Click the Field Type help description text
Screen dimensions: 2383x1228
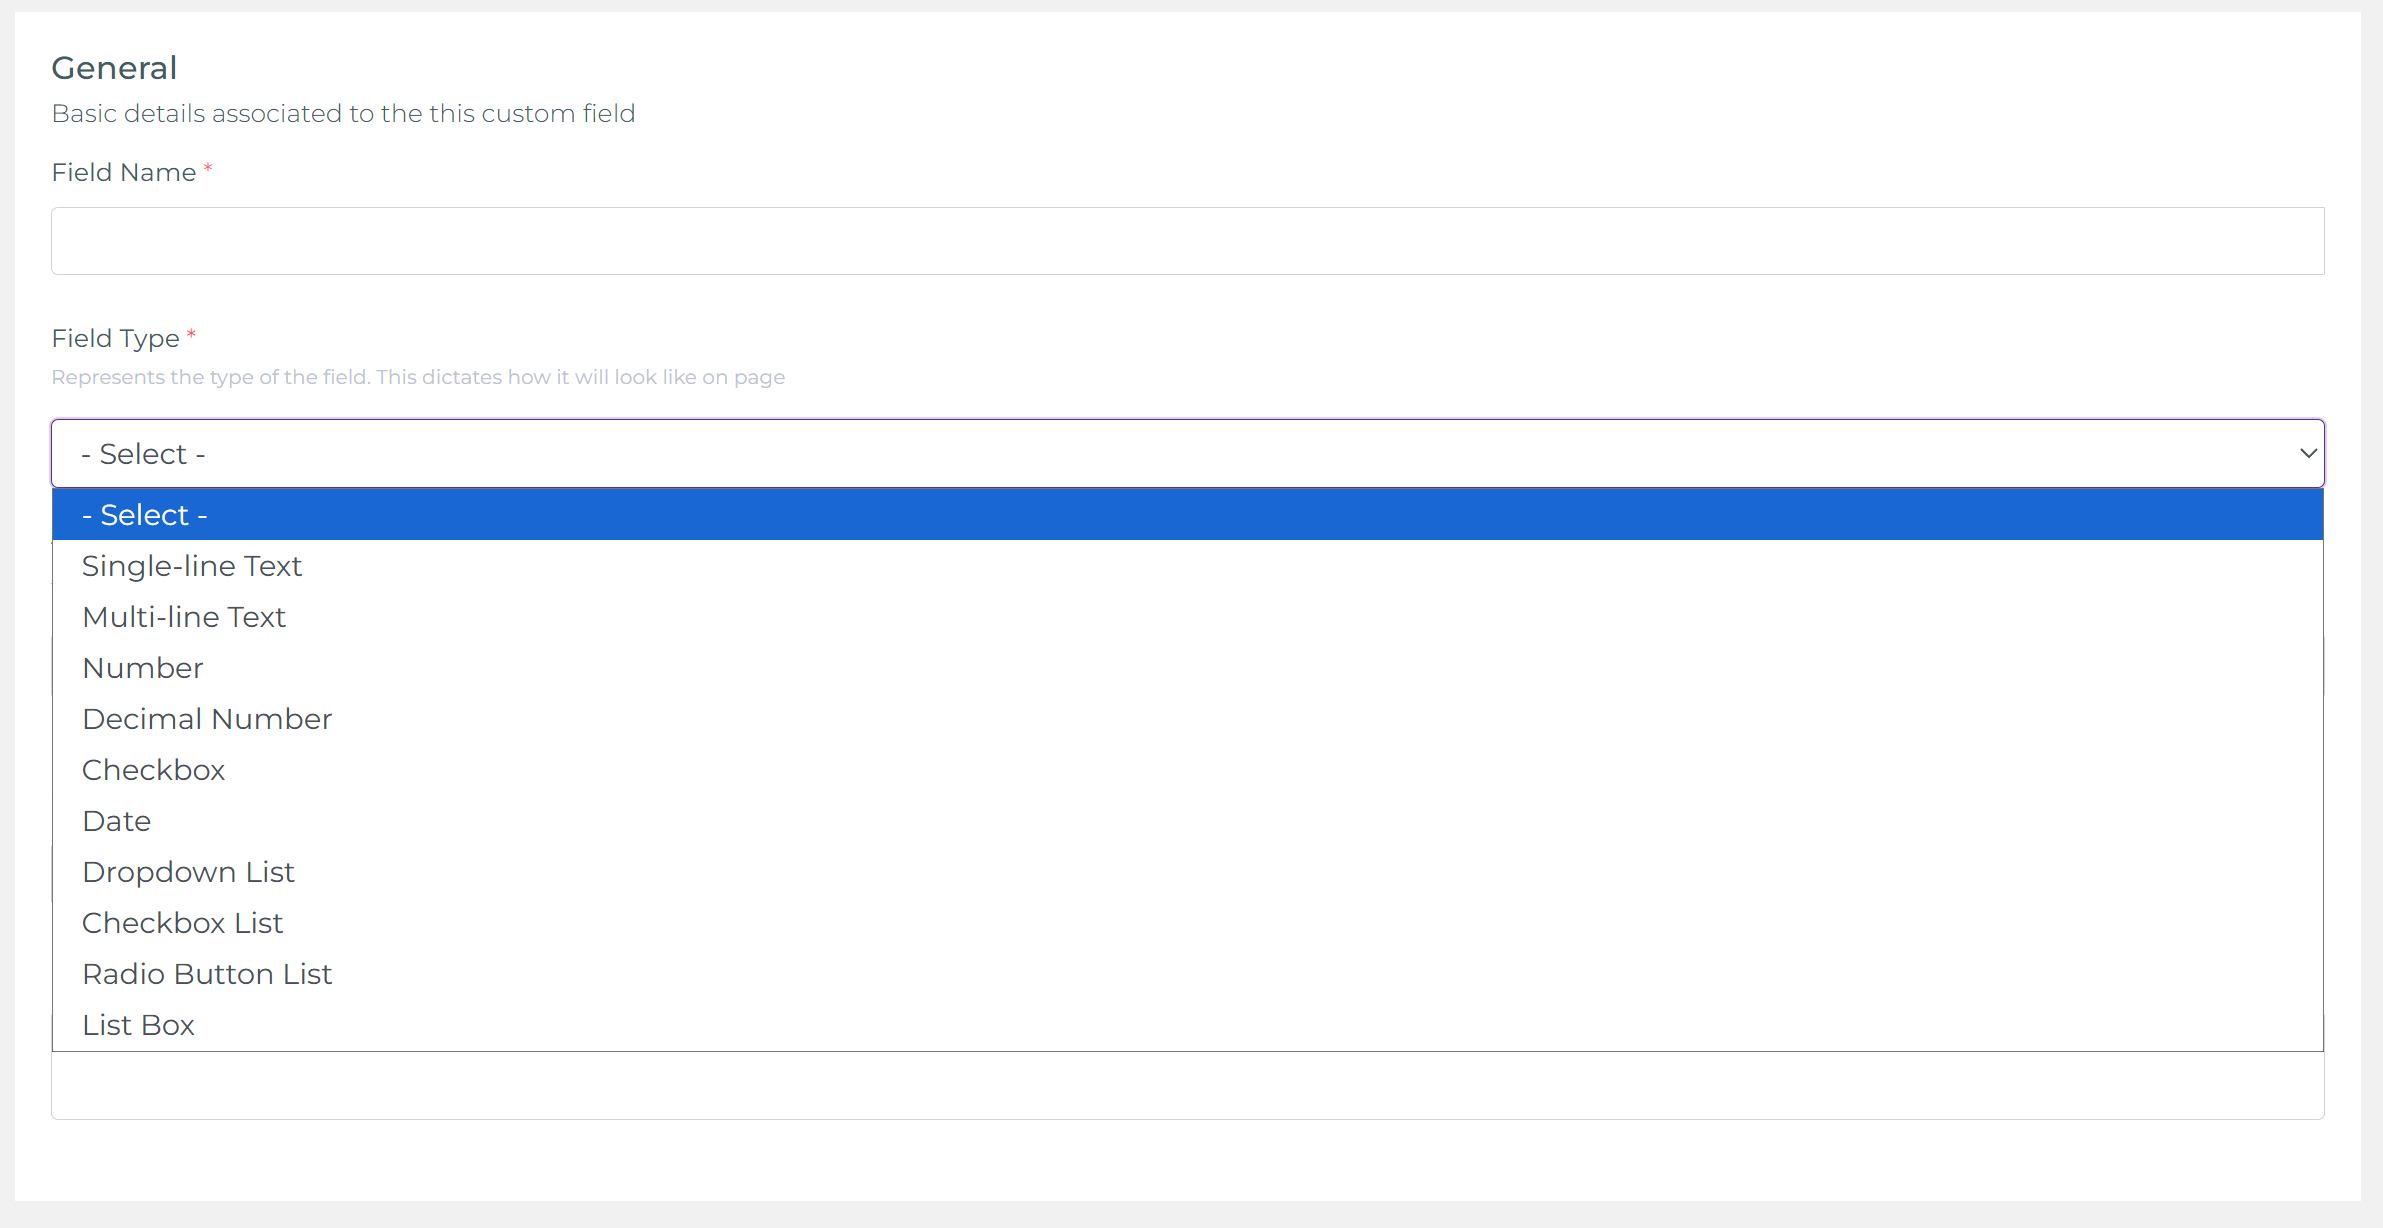click(418, 378)
